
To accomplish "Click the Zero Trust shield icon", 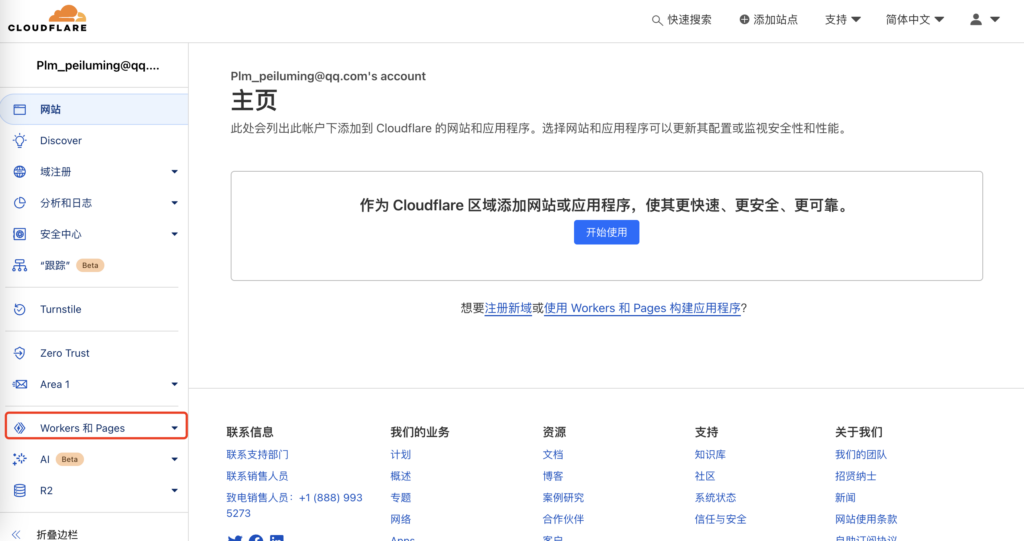I will tap(19, 353).
